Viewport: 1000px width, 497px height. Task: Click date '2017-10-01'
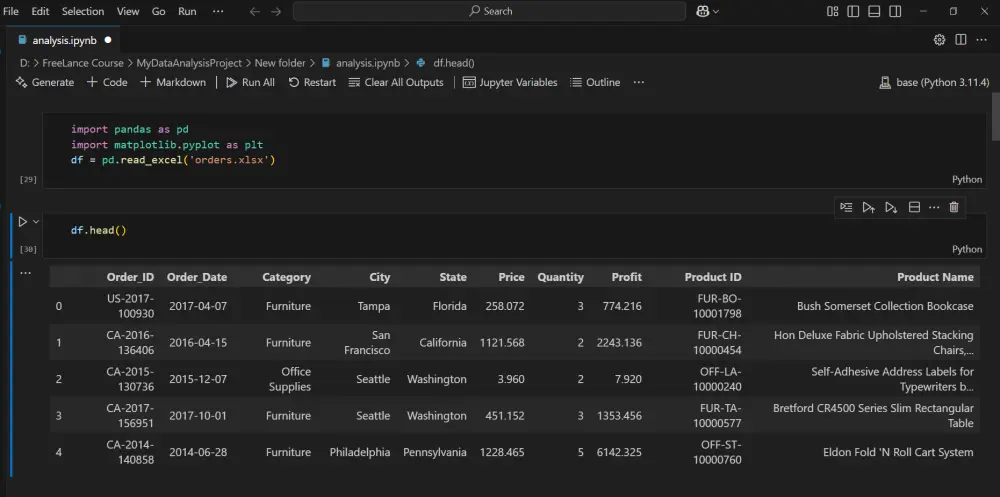click(198, 416)
